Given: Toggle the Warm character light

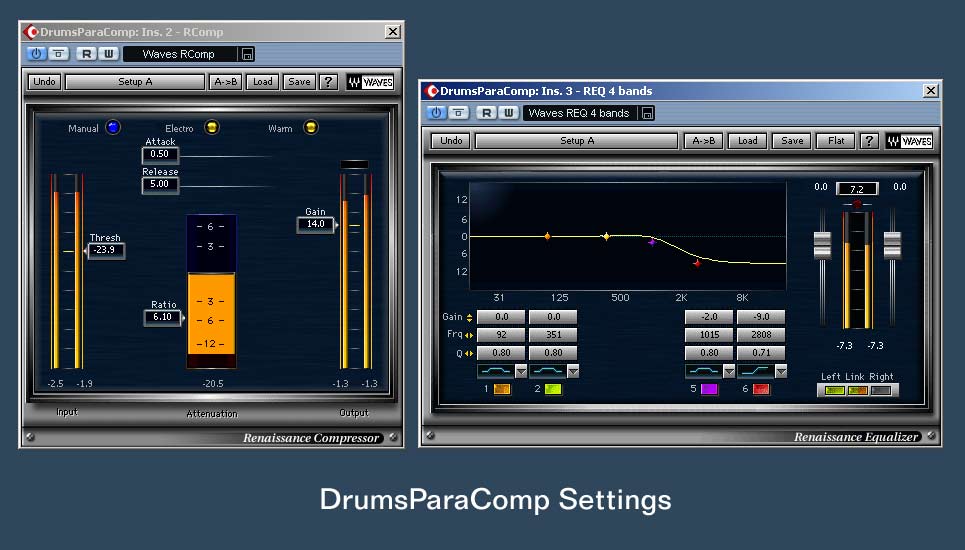Looking at the screenshot, I should tap(310, 127).
